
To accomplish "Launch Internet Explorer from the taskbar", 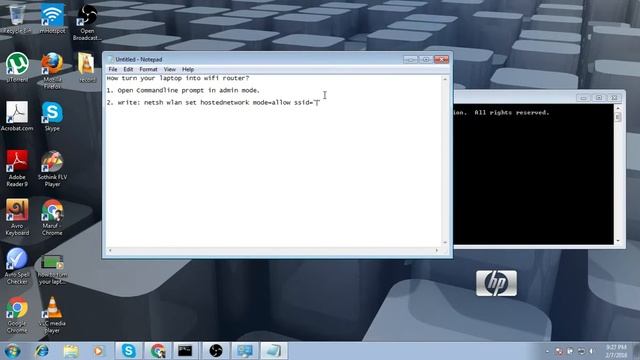I will pyautogui.click(x=42, y=351).
